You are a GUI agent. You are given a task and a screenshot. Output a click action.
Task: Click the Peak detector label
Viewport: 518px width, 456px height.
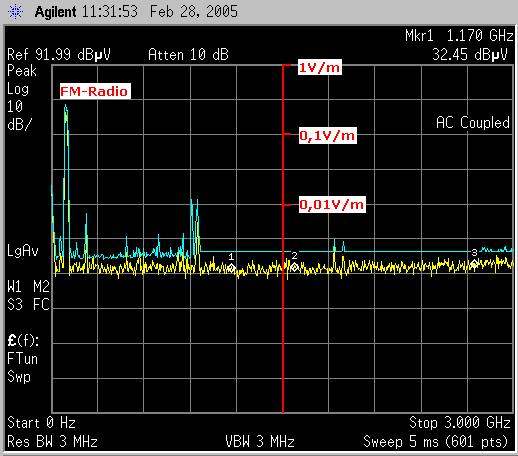click(x=22, y=71)
